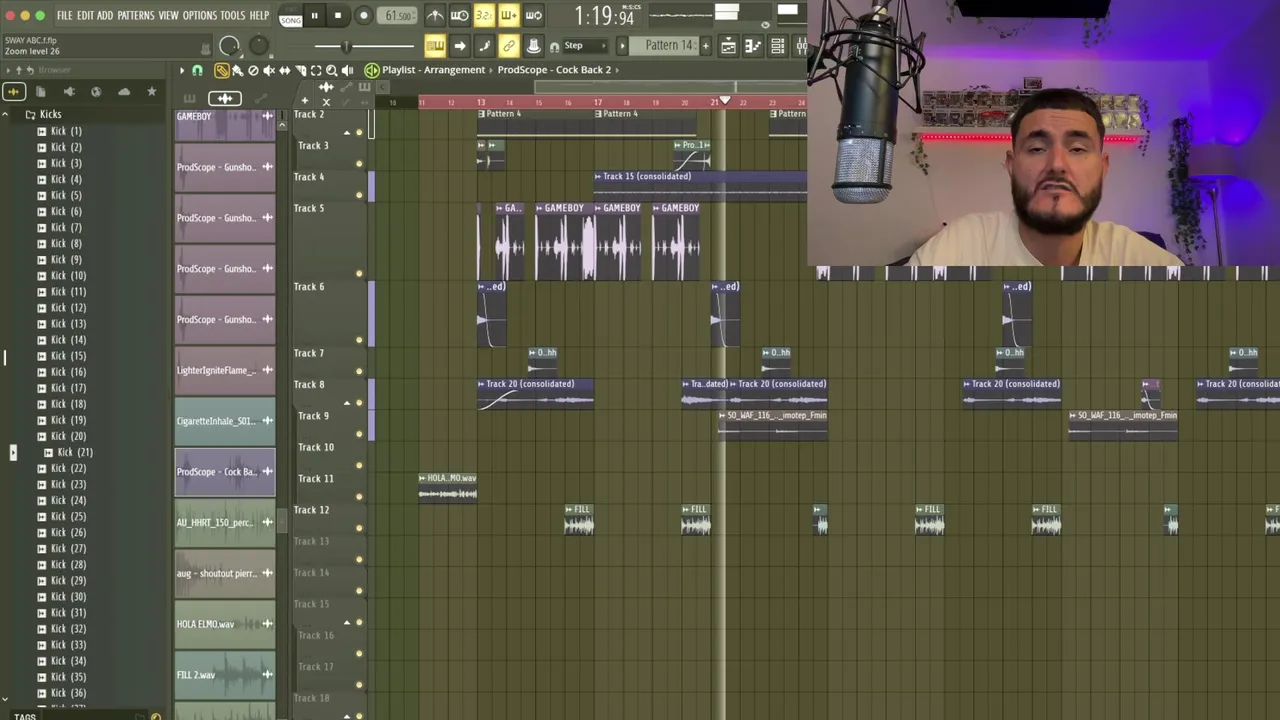Screen dimensions: 1280x720
Task: Select the Slip tool in playlist
Action: click(x=285, y=70)
